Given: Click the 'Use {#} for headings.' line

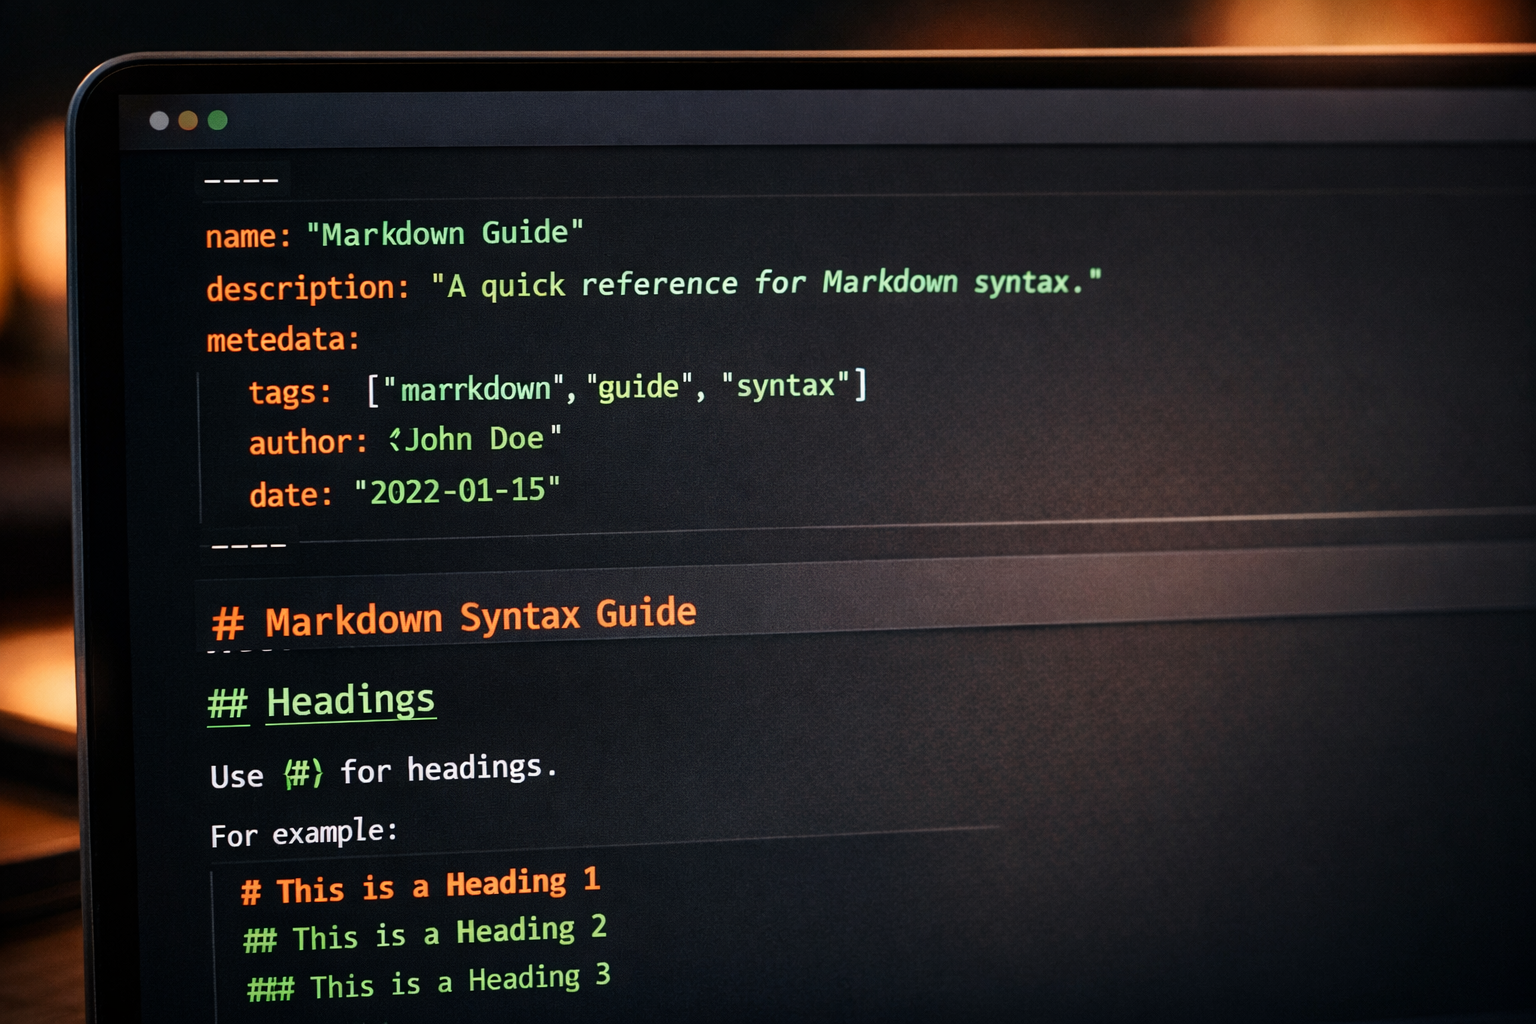Looking at the screenshot, I should tap(383, 771).
